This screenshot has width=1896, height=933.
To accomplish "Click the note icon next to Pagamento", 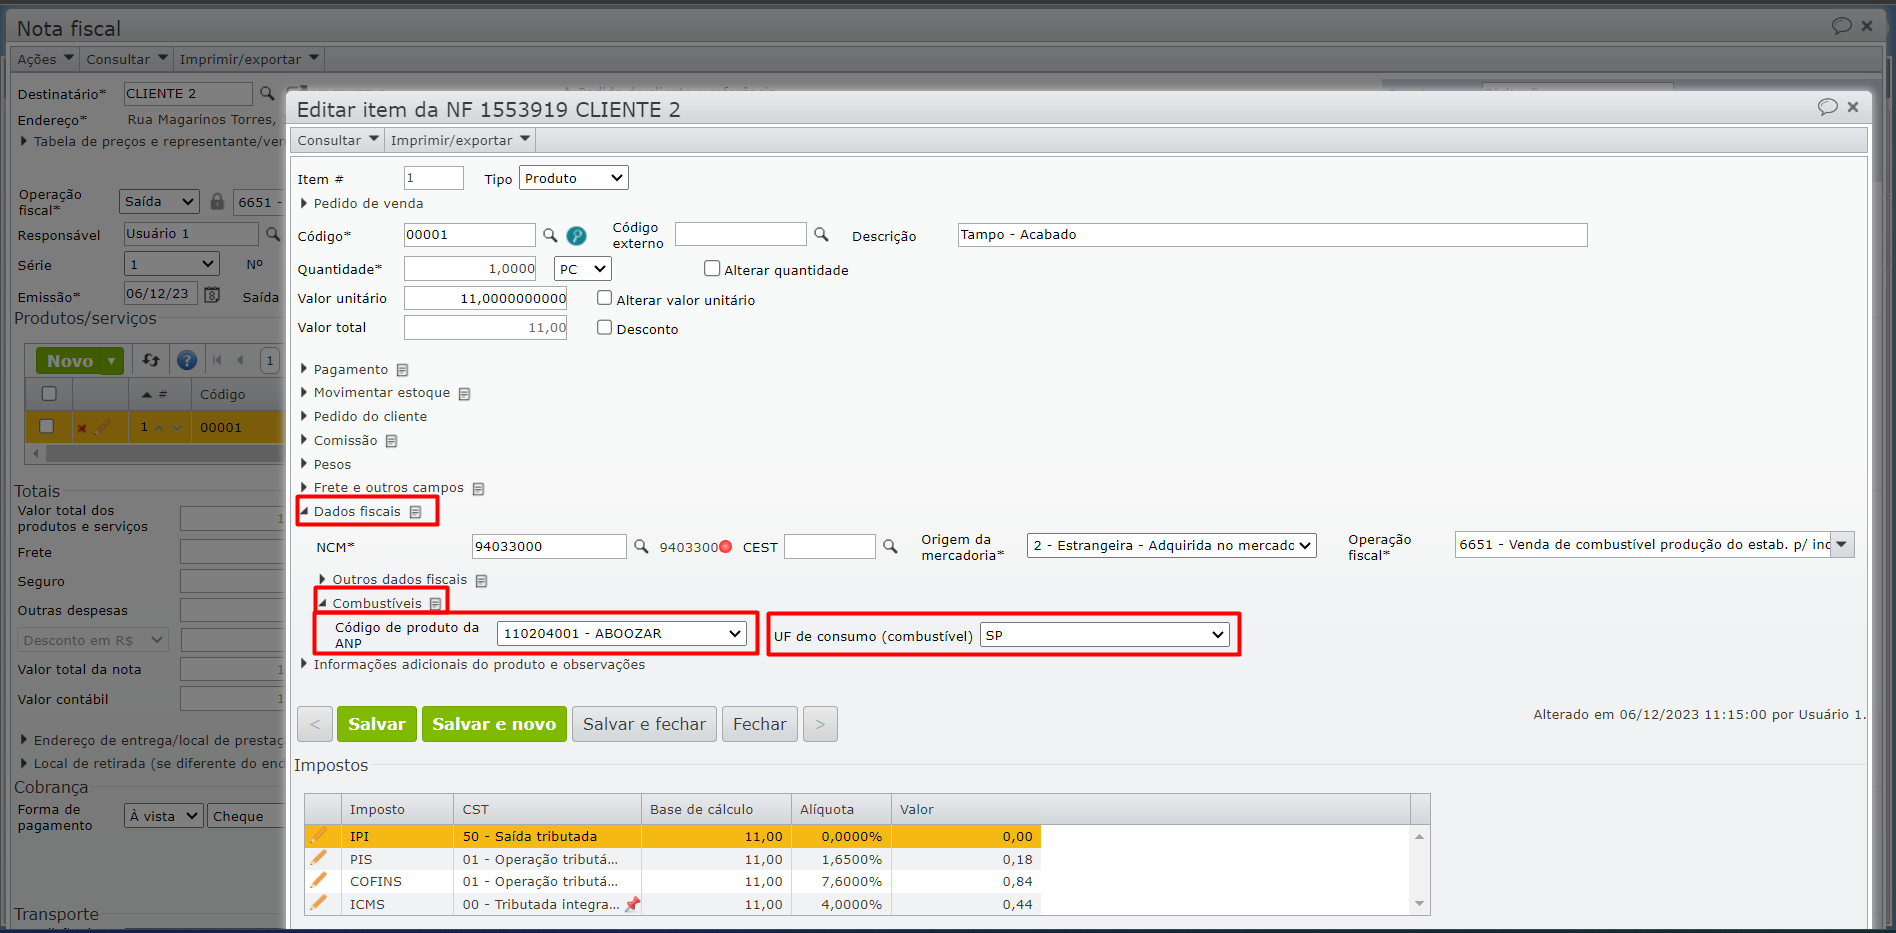I will (402, 370).
